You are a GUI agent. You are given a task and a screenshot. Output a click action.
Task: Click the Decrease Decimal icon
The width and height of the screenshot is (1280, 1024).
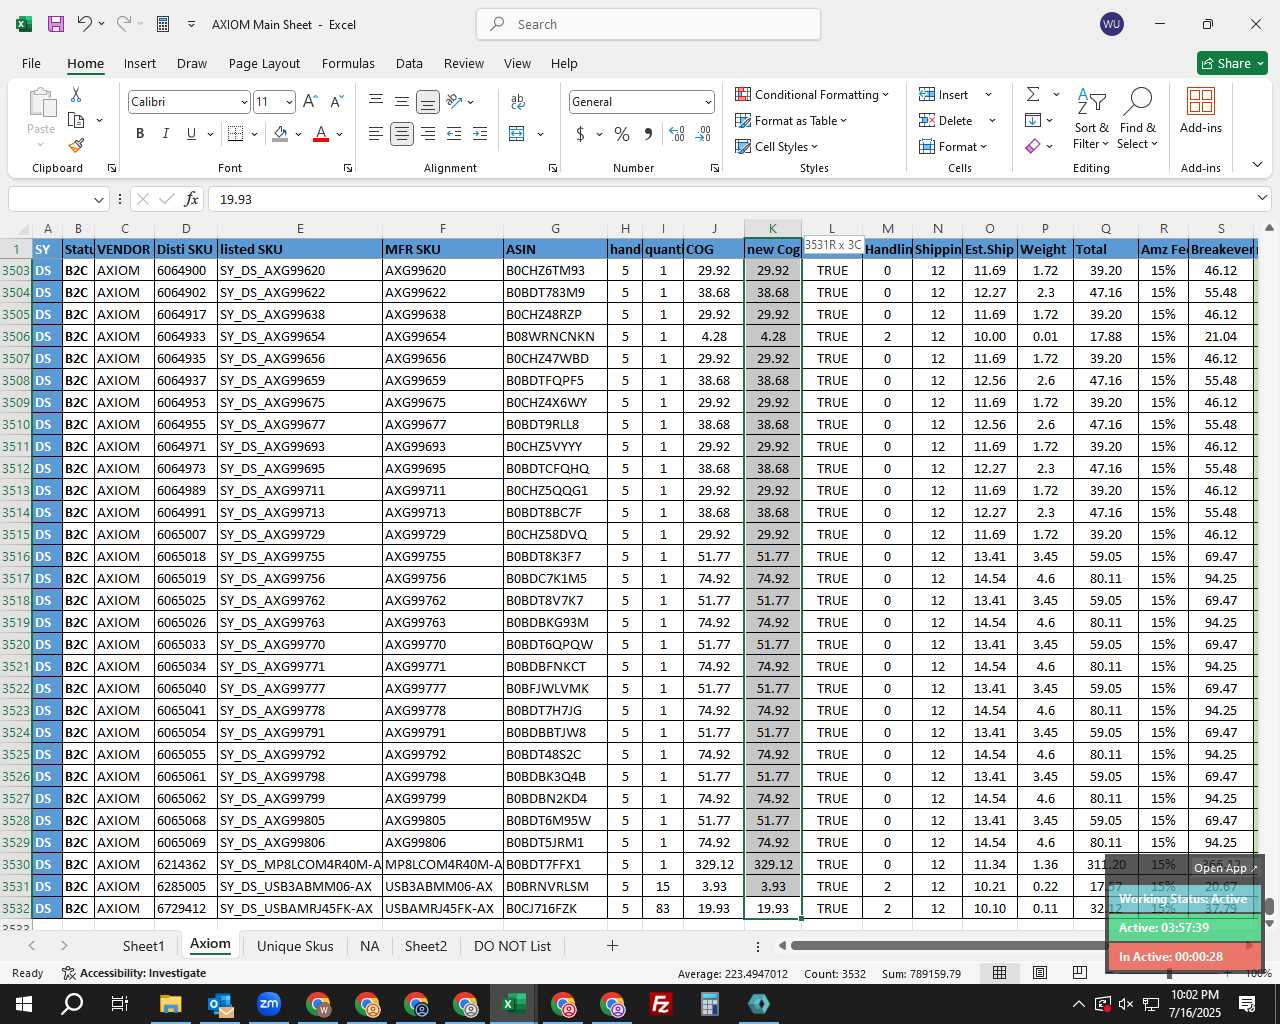[x=703, y=134]
